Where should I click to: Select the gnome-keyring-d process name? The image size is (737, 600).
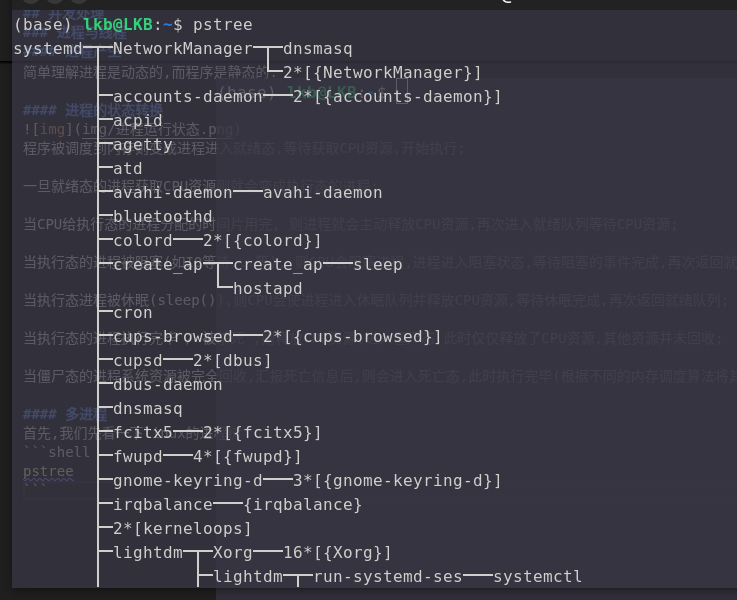(x=188, y=481)
